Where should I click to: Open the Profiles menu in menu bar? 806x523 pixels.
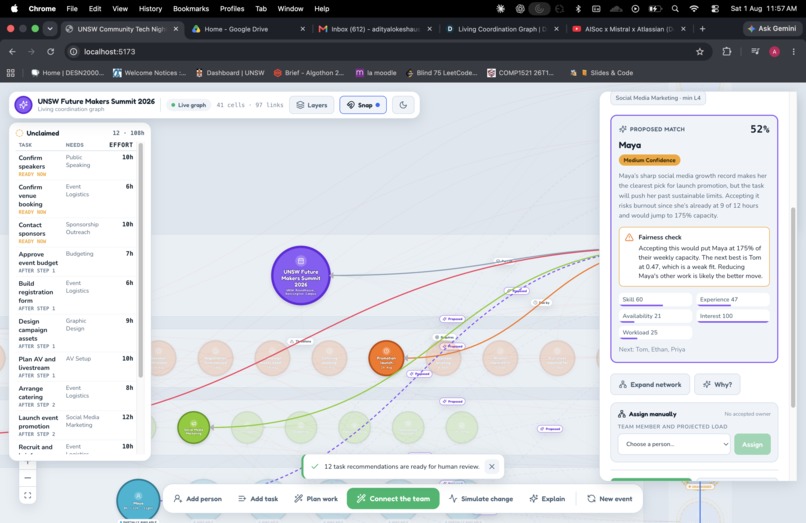click(232, 8)
